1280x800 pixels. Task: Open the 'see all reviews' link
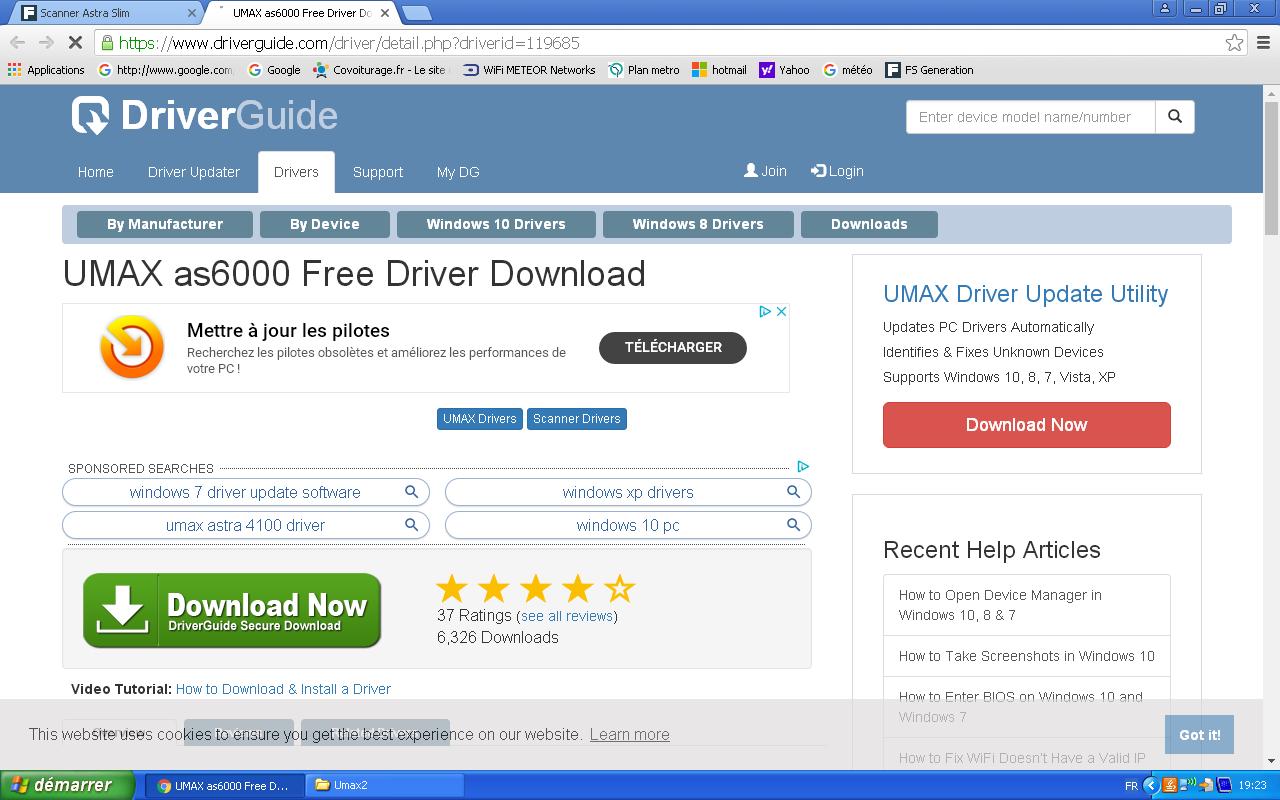567,616
